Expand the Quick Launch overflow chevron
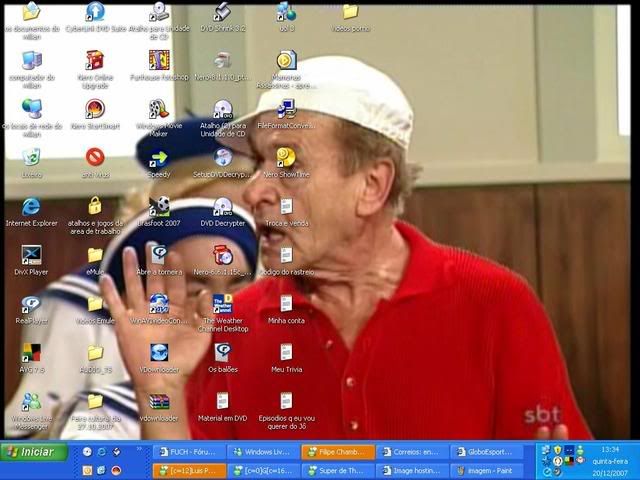Viewport: 640px width, 480px height. [139, 449]
